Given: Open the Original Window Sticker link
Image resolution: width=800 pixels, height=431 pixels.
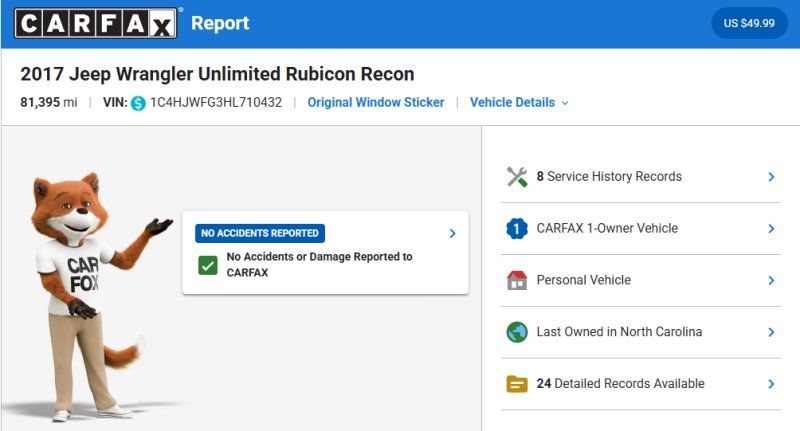Looking at the screenshot, I should [376, 103].
